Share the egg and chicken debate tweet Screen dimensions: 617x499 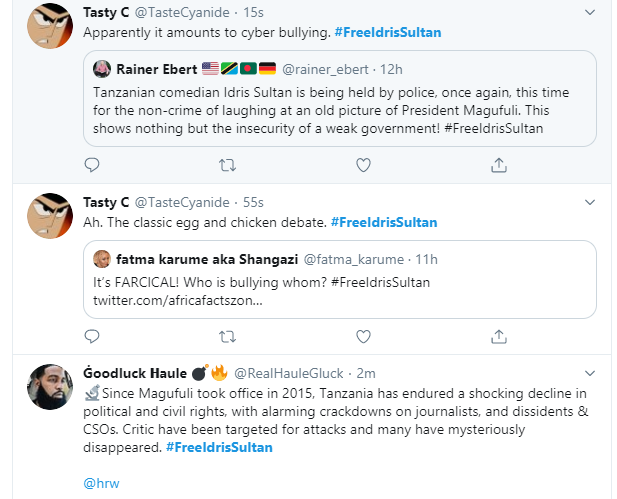[x=499, y=334]
